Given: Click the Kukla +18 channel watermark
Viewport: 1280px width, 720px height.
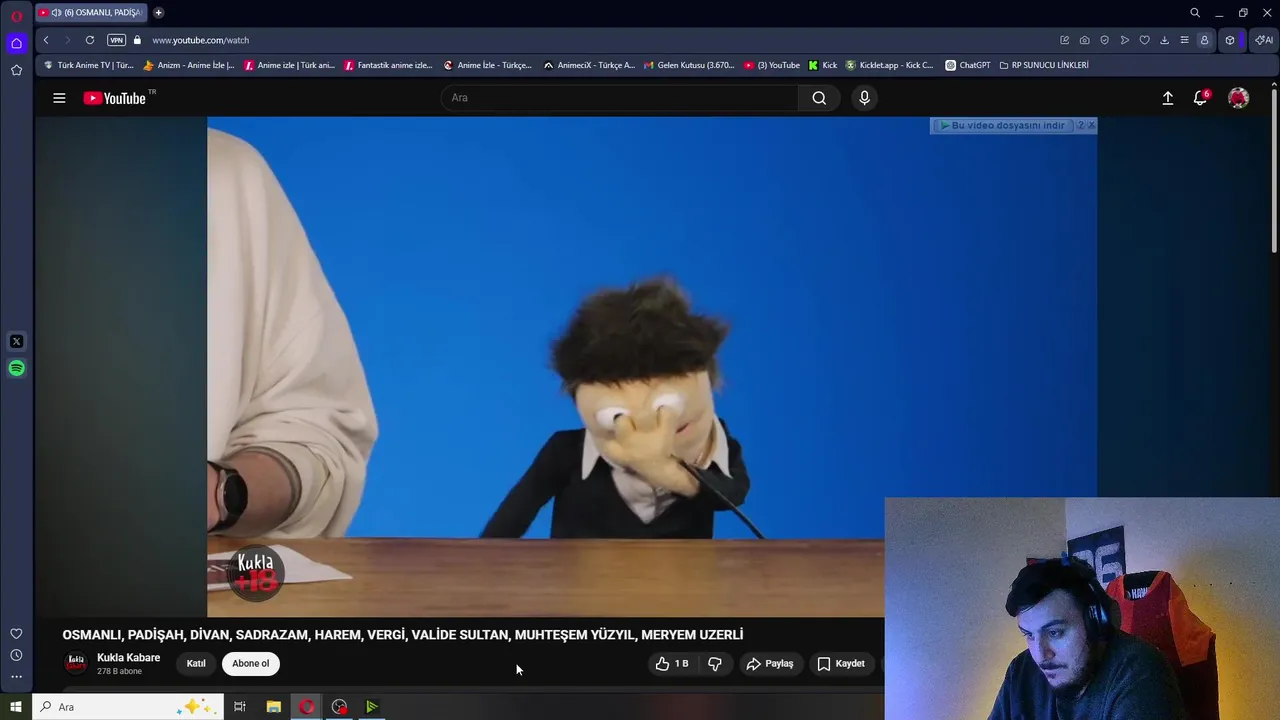Looking at the screenshot, I should (255, 573).
